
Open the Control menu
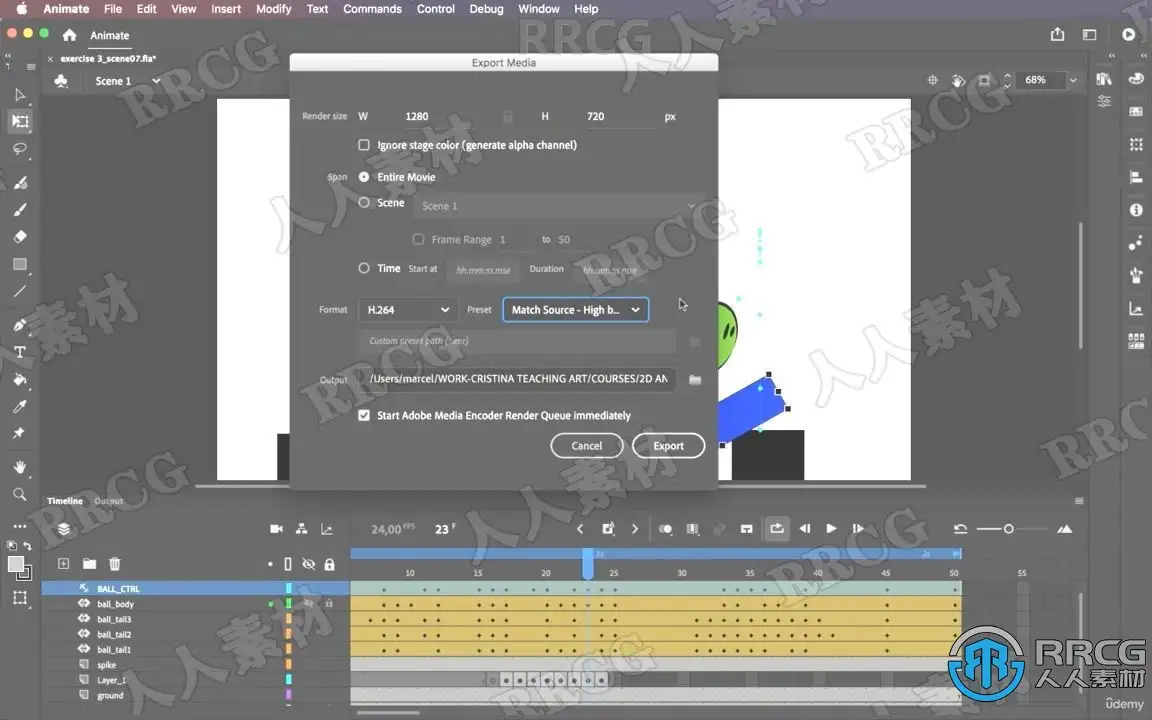pyautogui.click(x=436, y=9)
